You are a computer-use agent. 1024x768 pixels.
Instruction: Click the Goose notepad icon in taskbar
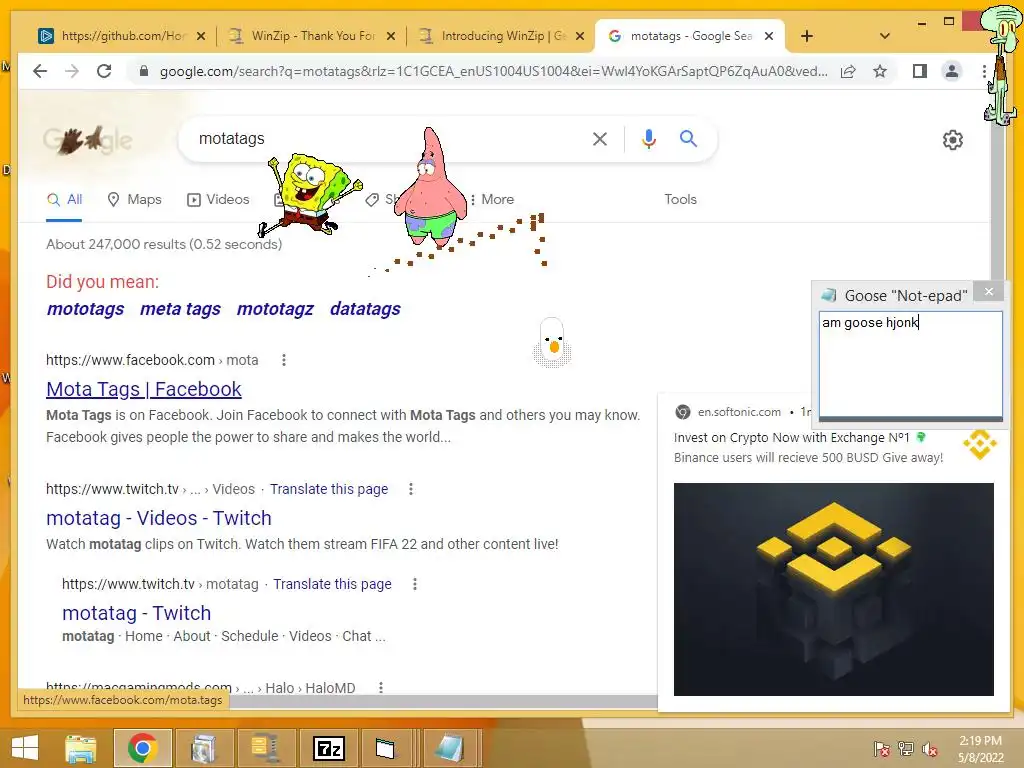[452, 748]
